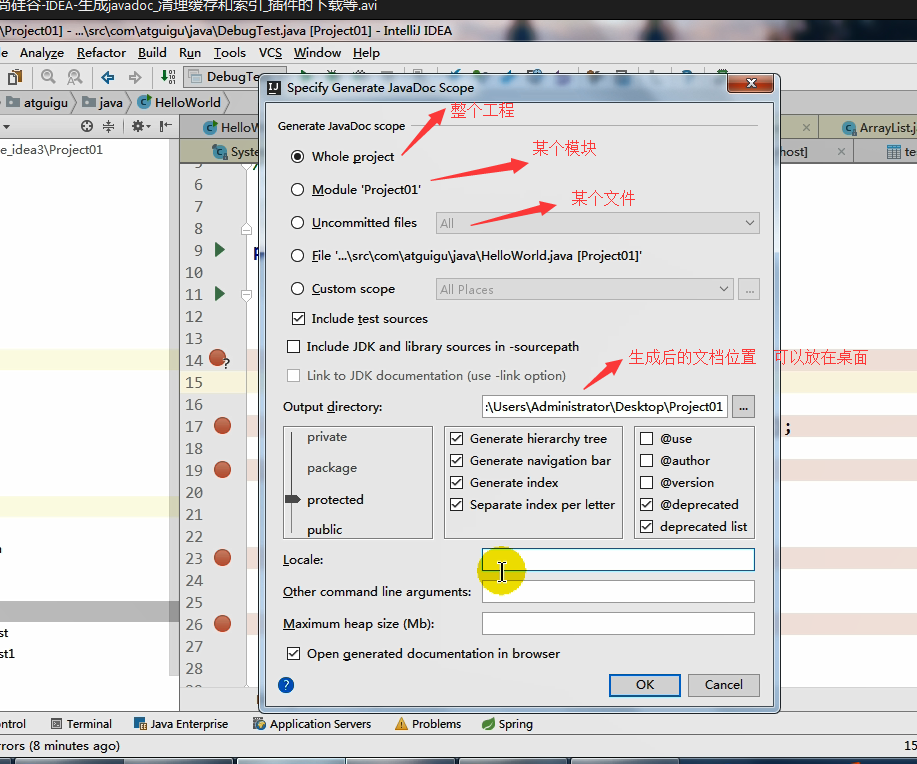
Task: Select the Uncommitted files radio button
Action: pyautogui.click(x=298, y=223)
